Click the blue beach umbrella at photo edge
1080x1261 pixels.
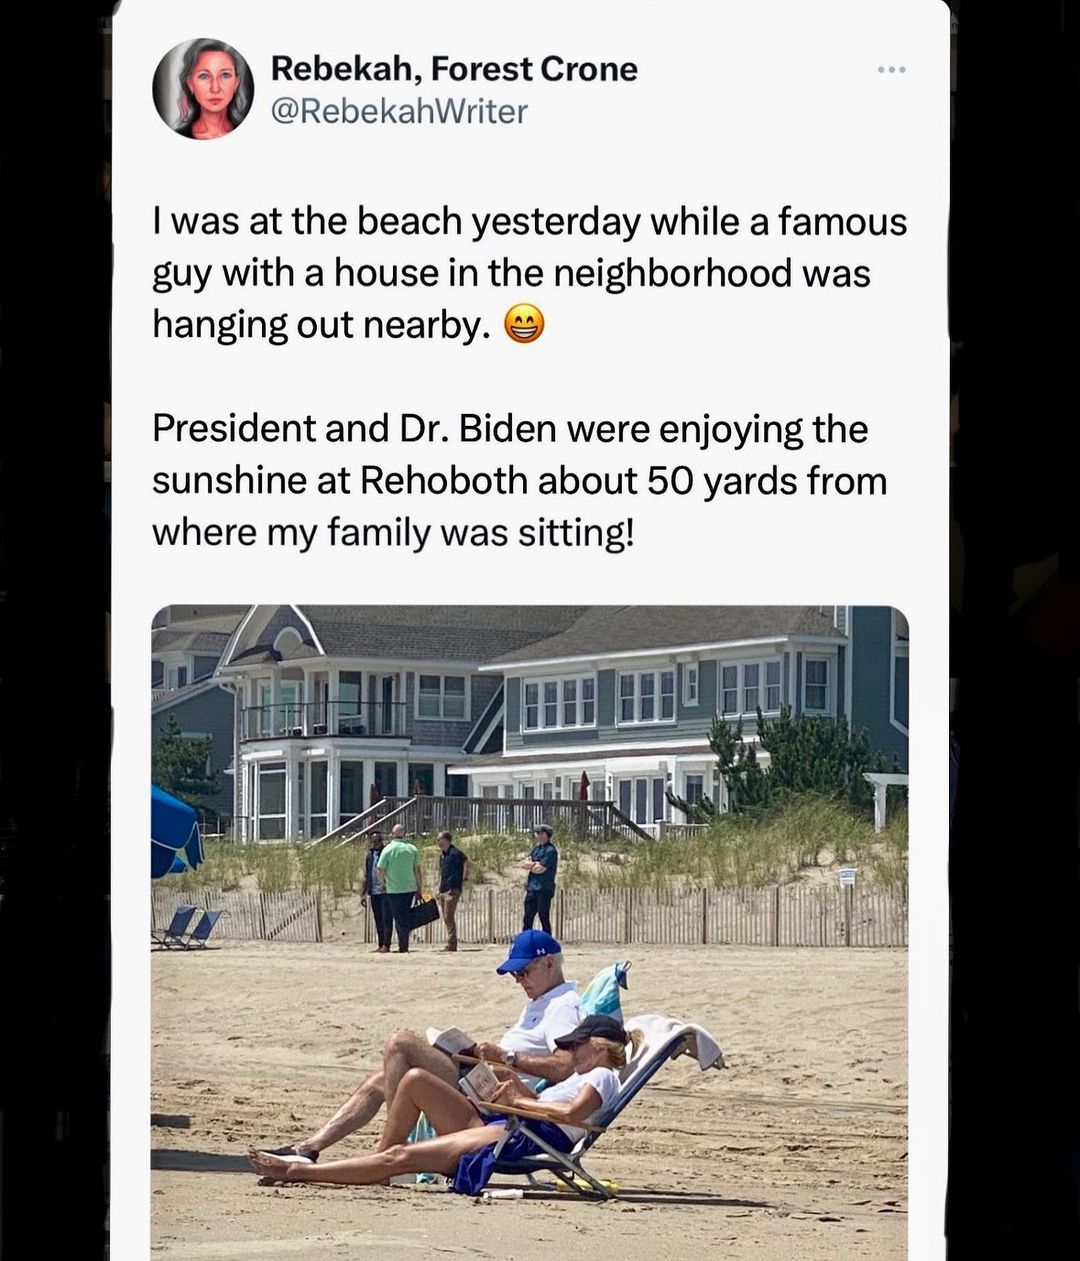pos(175,830)
